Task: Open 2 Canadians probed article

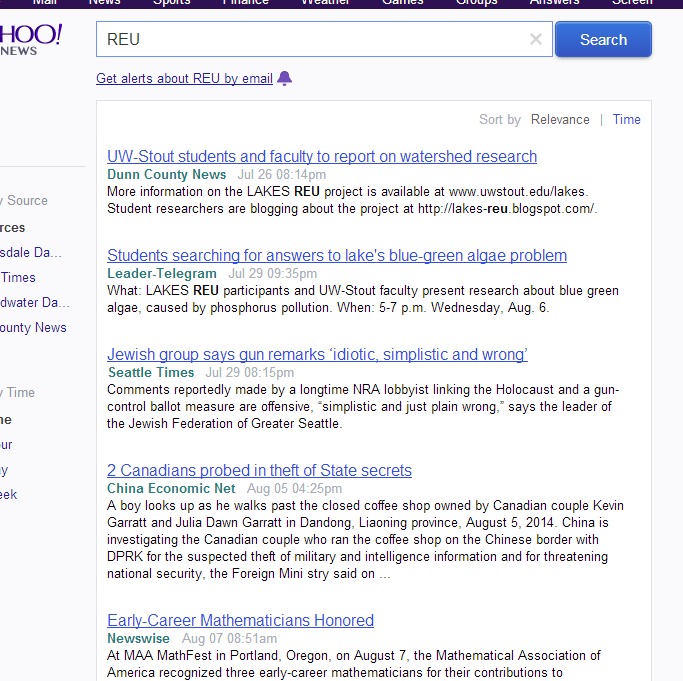Action: point(259,470)
